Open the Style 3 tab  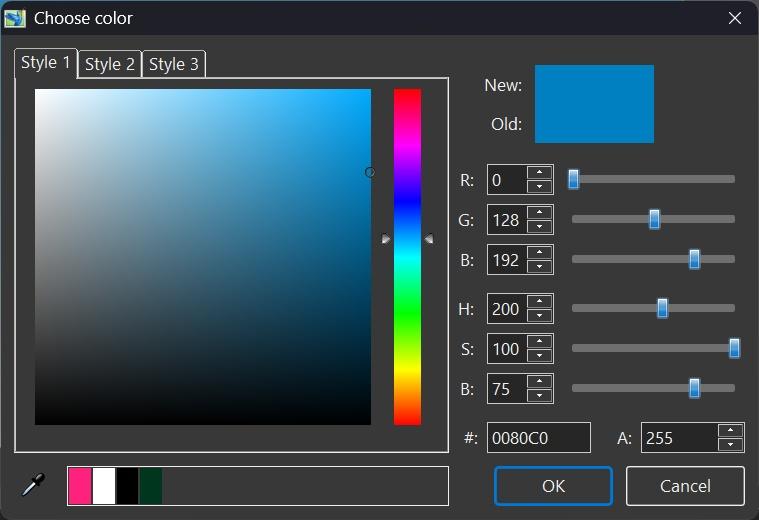[x=174, y=64]
